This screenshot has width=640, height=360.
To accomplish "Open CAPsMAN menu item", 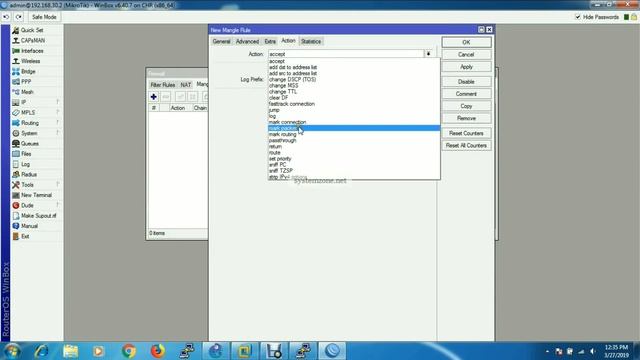I will (33, 40).
